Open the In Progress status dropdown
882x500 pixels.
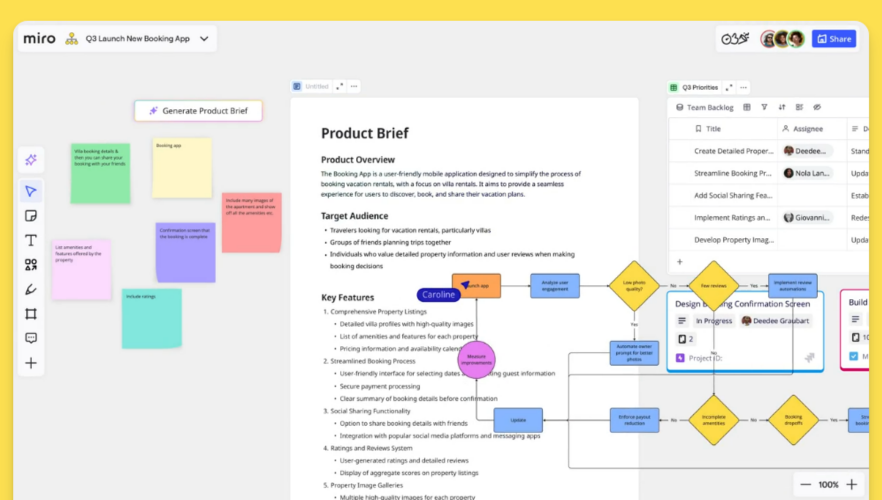click(714, 321)
